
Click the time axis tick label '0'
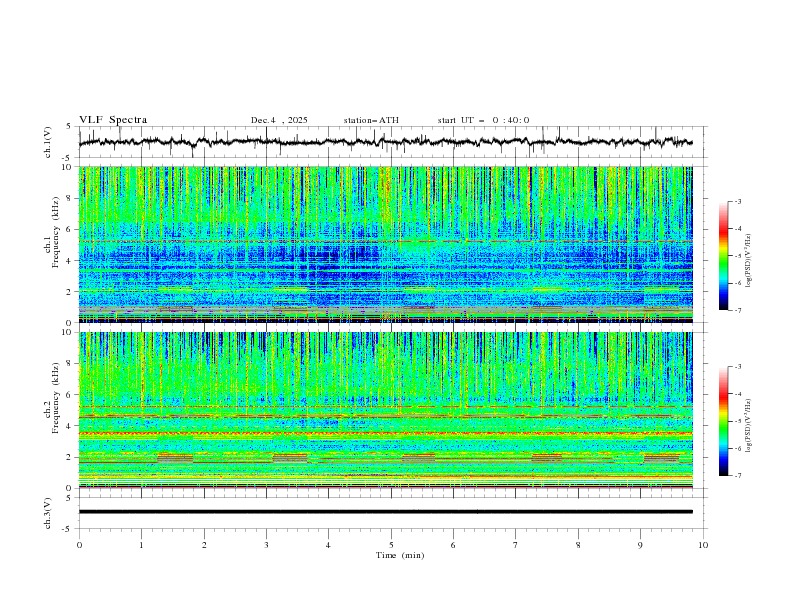pos(79,545)
